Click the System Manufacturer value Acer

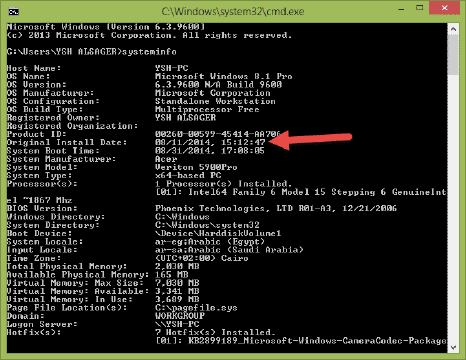(166, 159)
